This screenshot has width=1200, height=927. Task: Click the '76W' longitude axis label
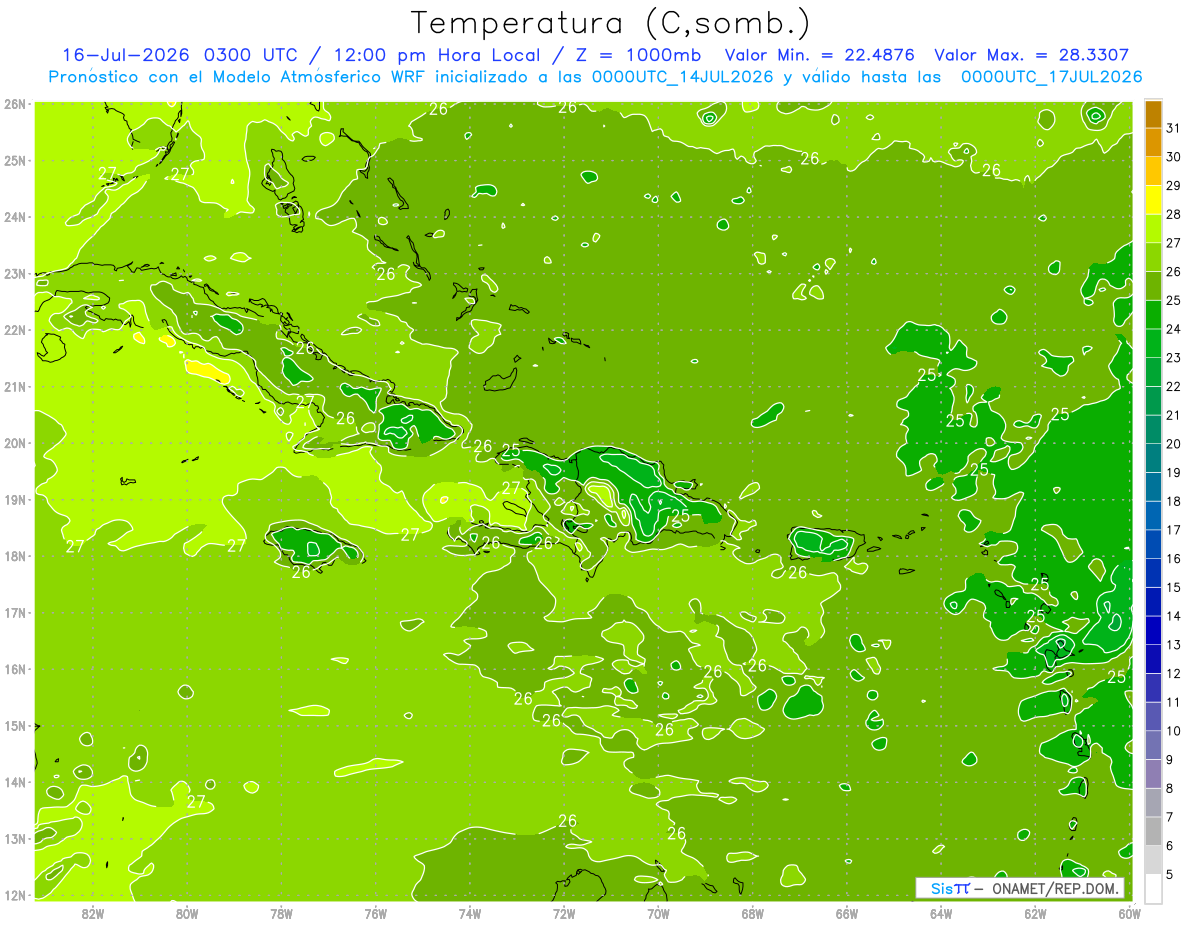point(376,913)
